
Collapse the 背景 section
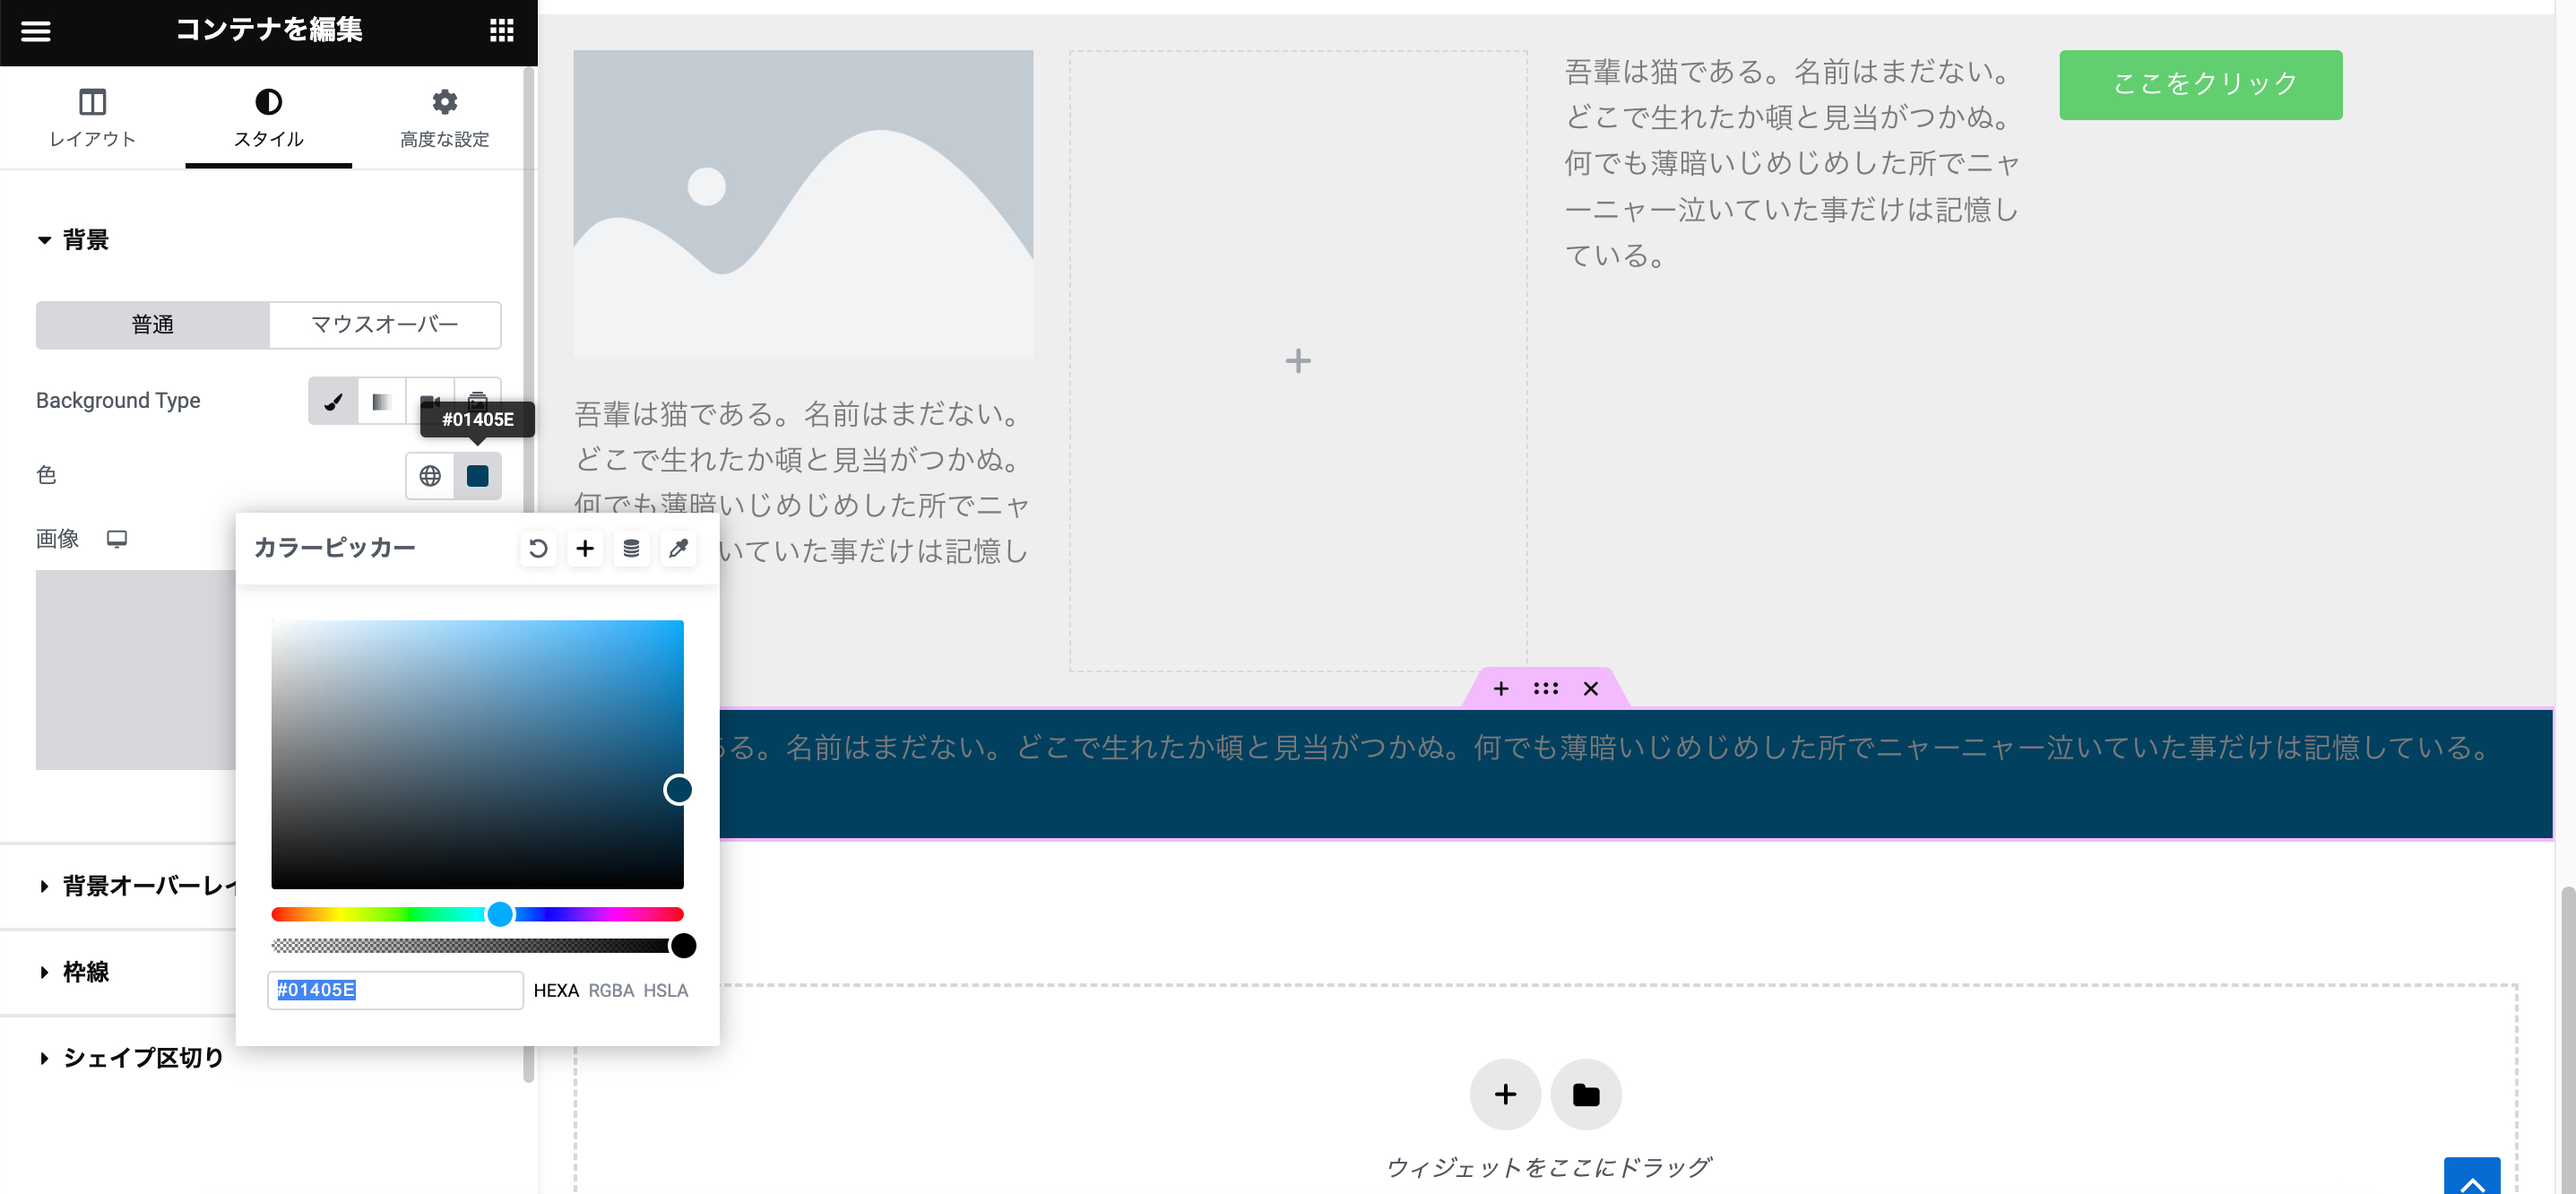pyautogui.click(x=85, y=240)
